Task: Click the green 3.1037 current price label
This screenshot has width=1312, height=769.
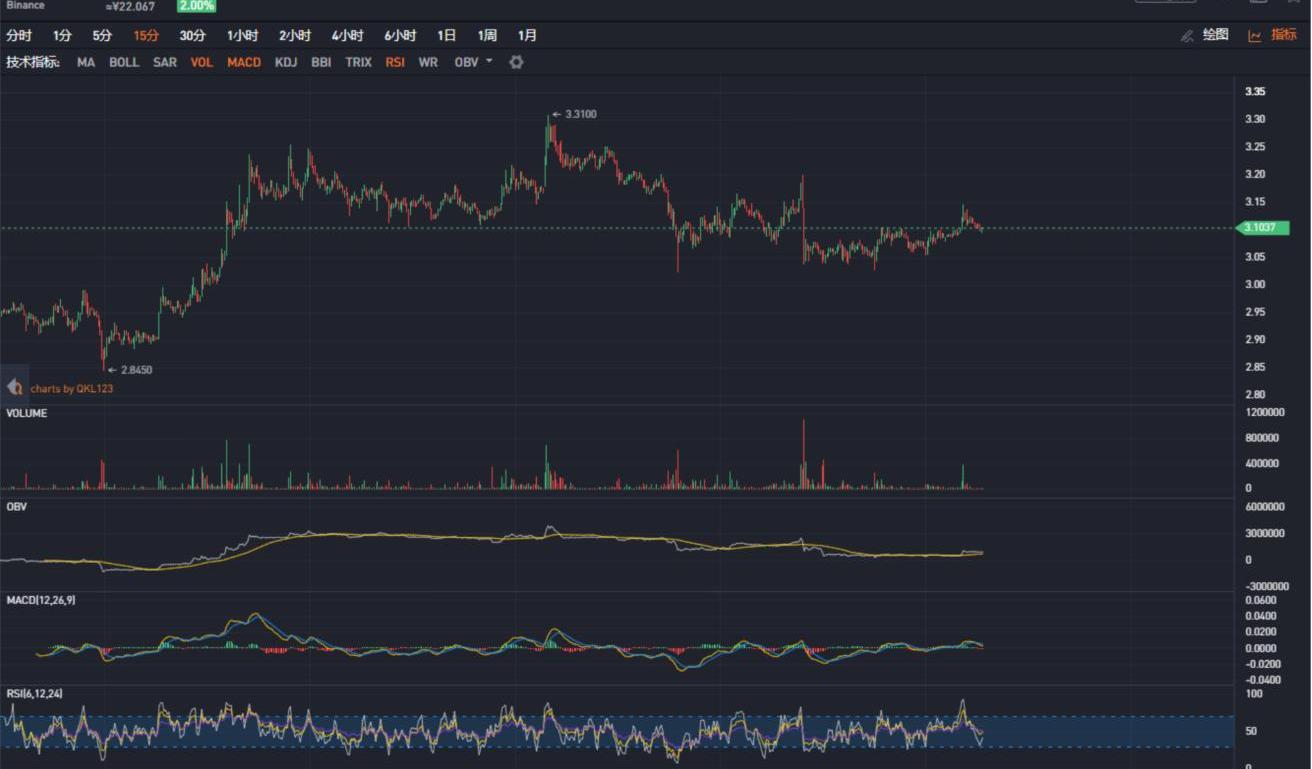Action: [1263, 228]
